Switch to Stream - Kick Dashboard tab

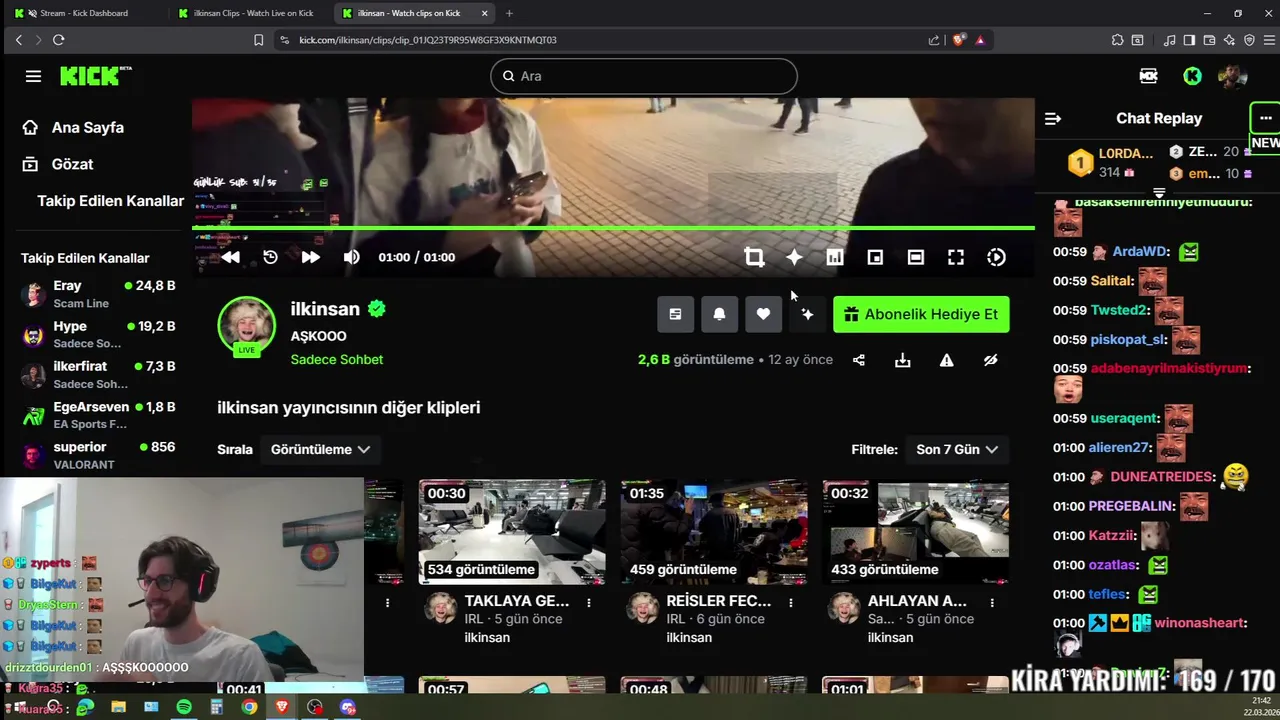pyautogui.click(x=82, y=13)
